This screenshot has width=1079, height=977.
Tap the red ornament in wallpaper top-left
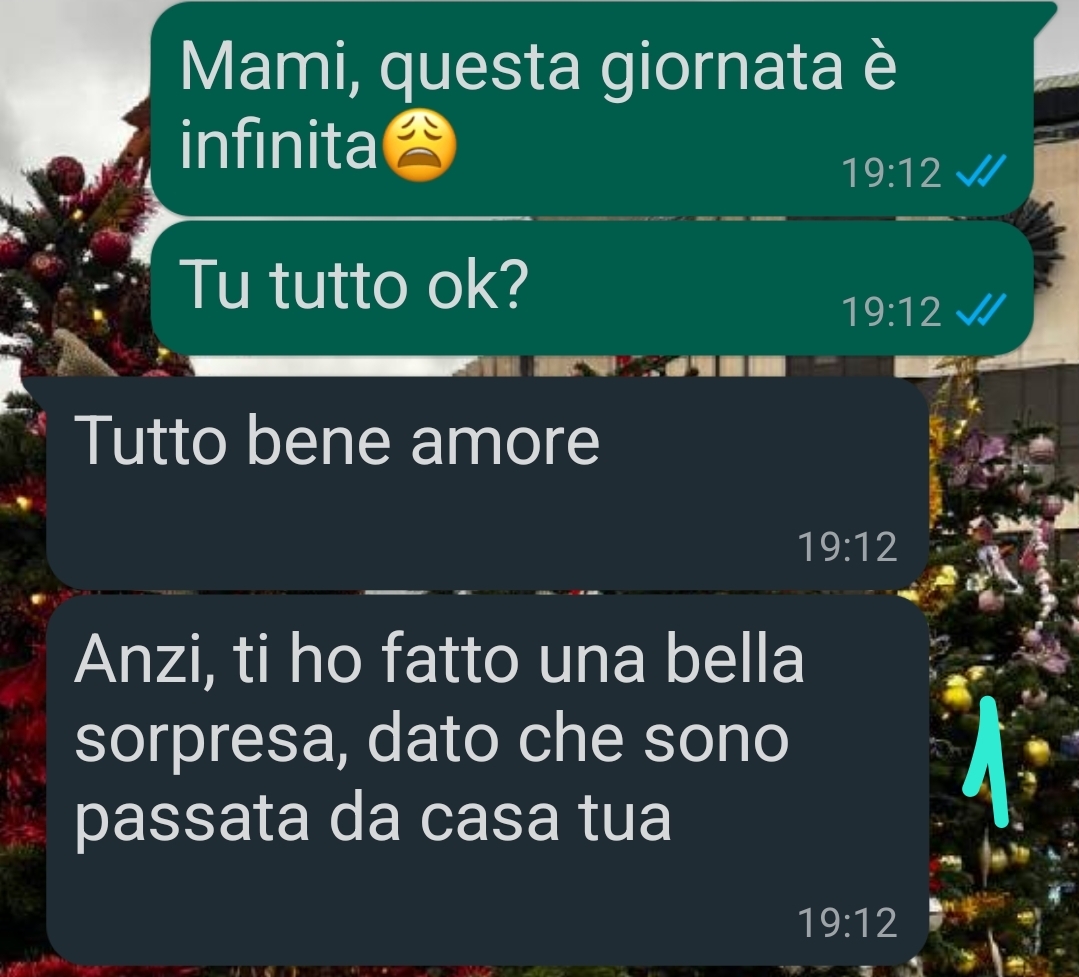pos(65,175)
